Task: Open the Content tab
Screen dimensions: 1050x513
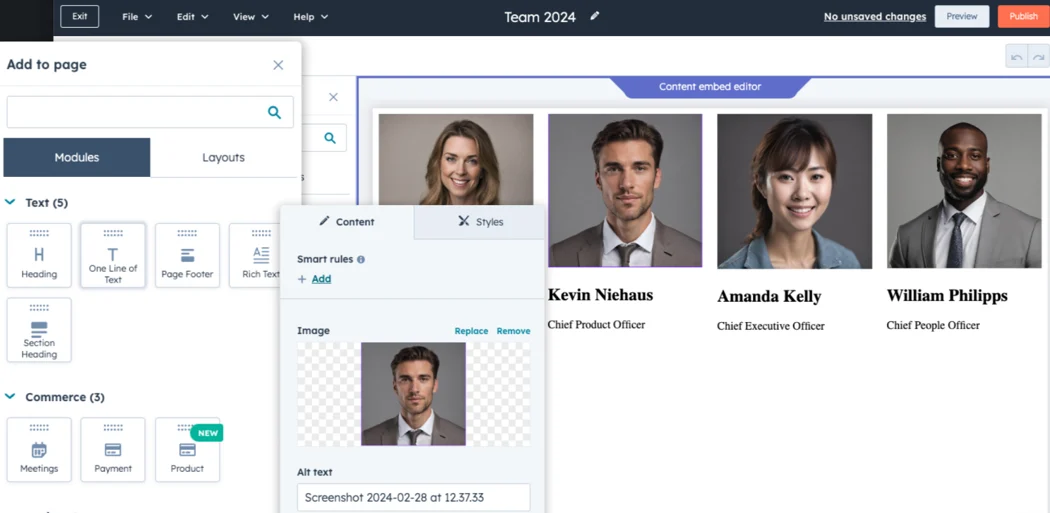Action: tap(347, 222)
